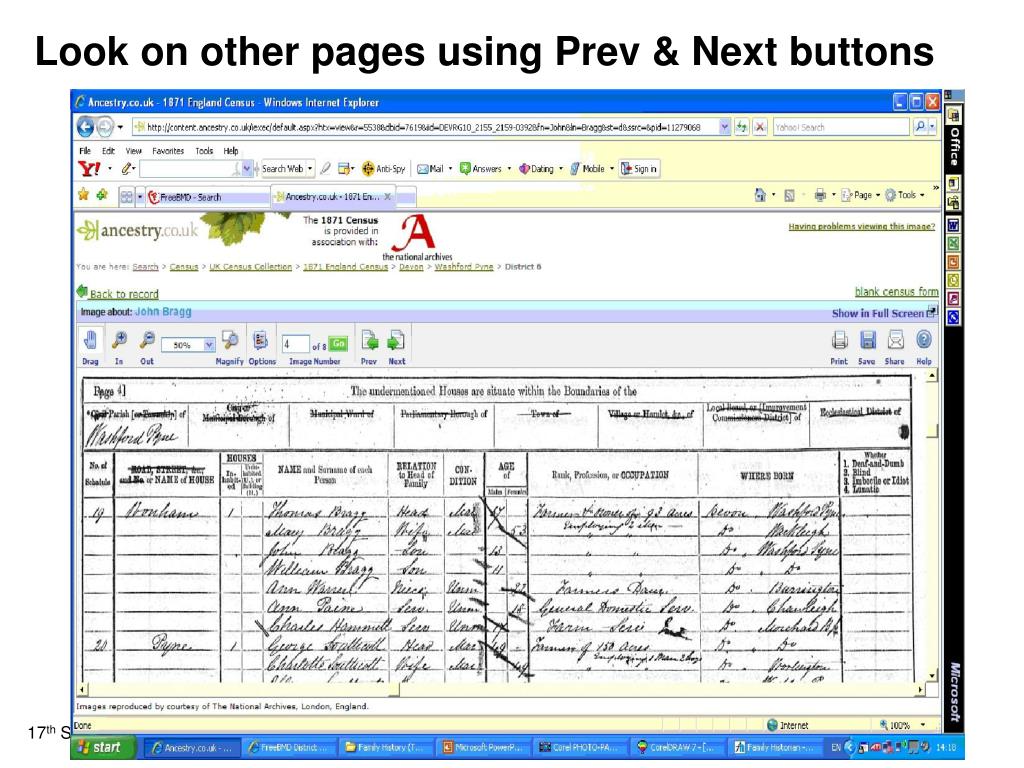Image resolution: width=1024 pixels, height=768 pixels.
Task: Click the Anti-Spy toolbar button
Action: pyautogui.click(x=383, y=169)
